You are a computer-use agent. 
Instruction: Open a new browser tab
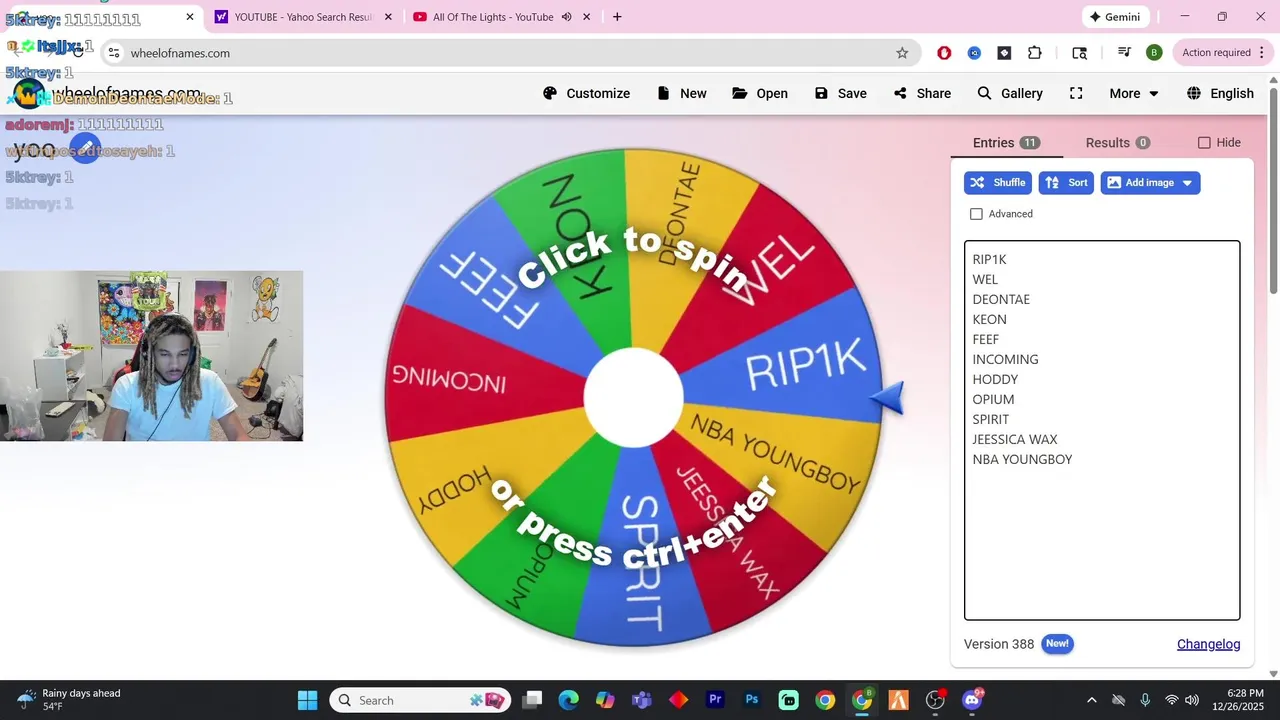[x=617, y=17]
